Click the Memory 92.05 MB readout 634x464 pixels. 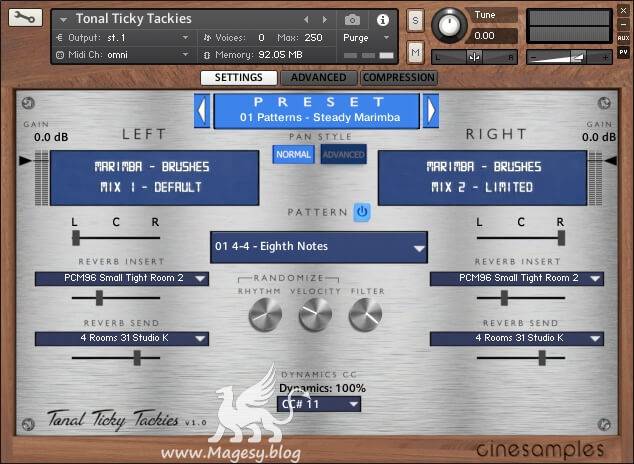[x=280, y=55]
